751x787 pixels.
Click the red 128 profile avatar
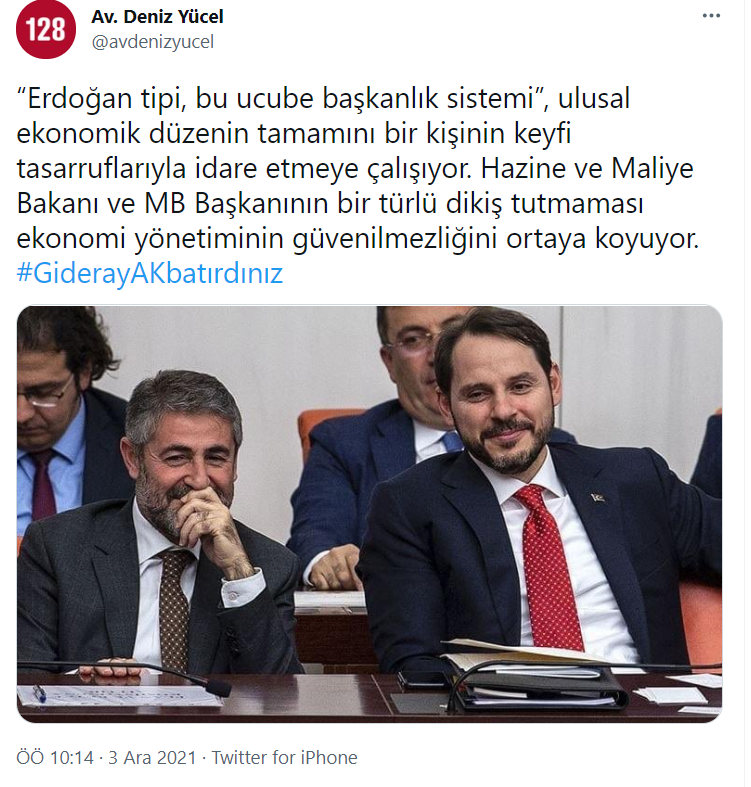click(x=46, y=30)
